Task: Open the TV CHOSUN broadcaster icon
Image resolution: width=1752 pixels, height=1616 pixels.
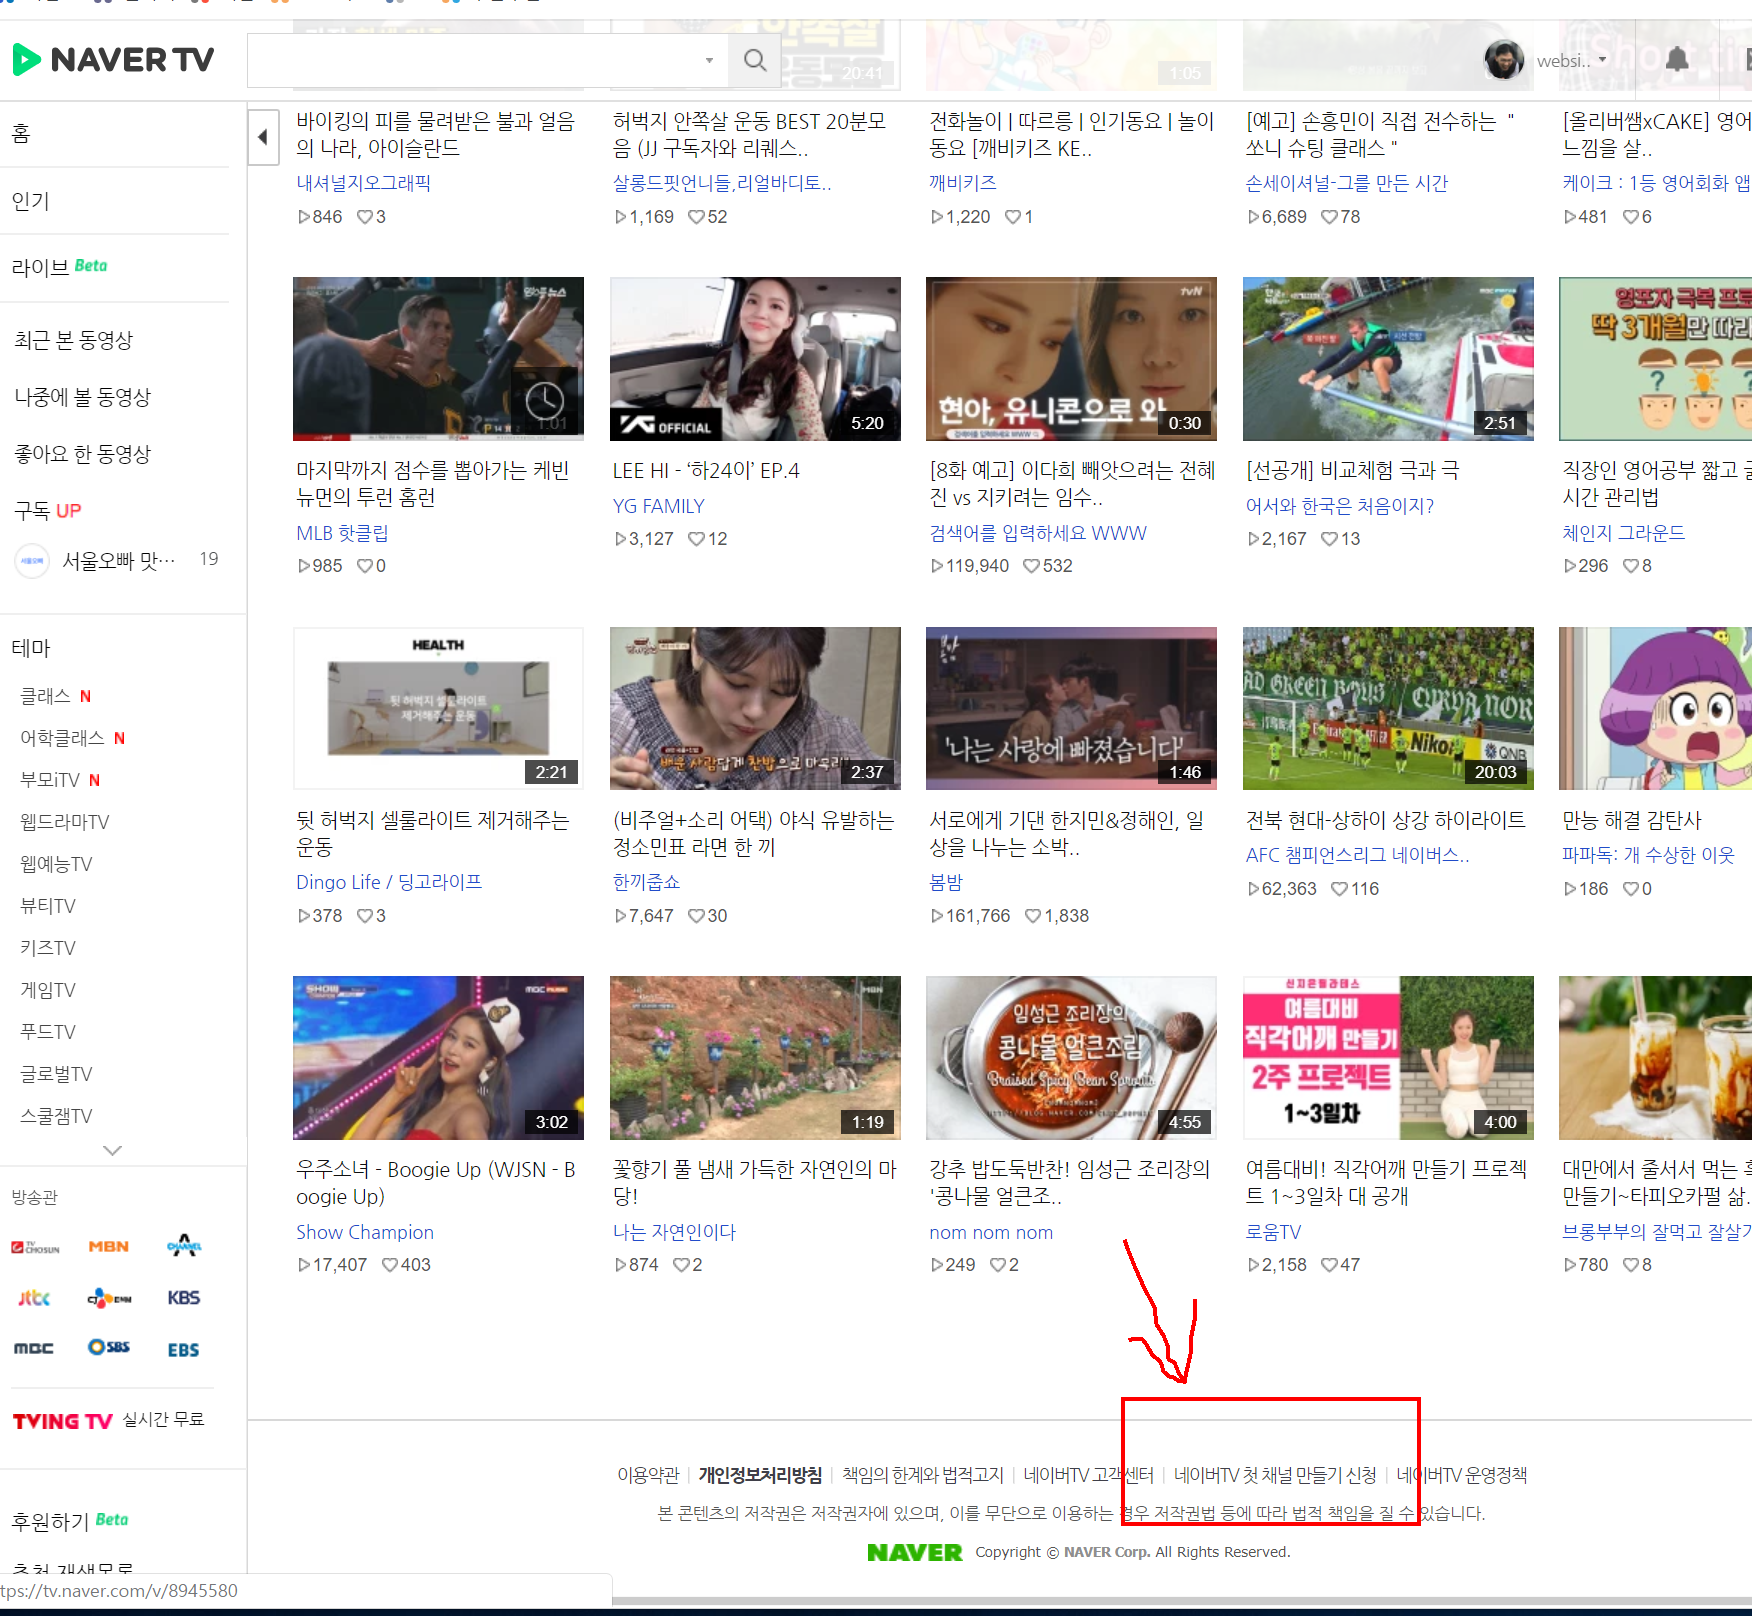Action: tap(35, 1247)
